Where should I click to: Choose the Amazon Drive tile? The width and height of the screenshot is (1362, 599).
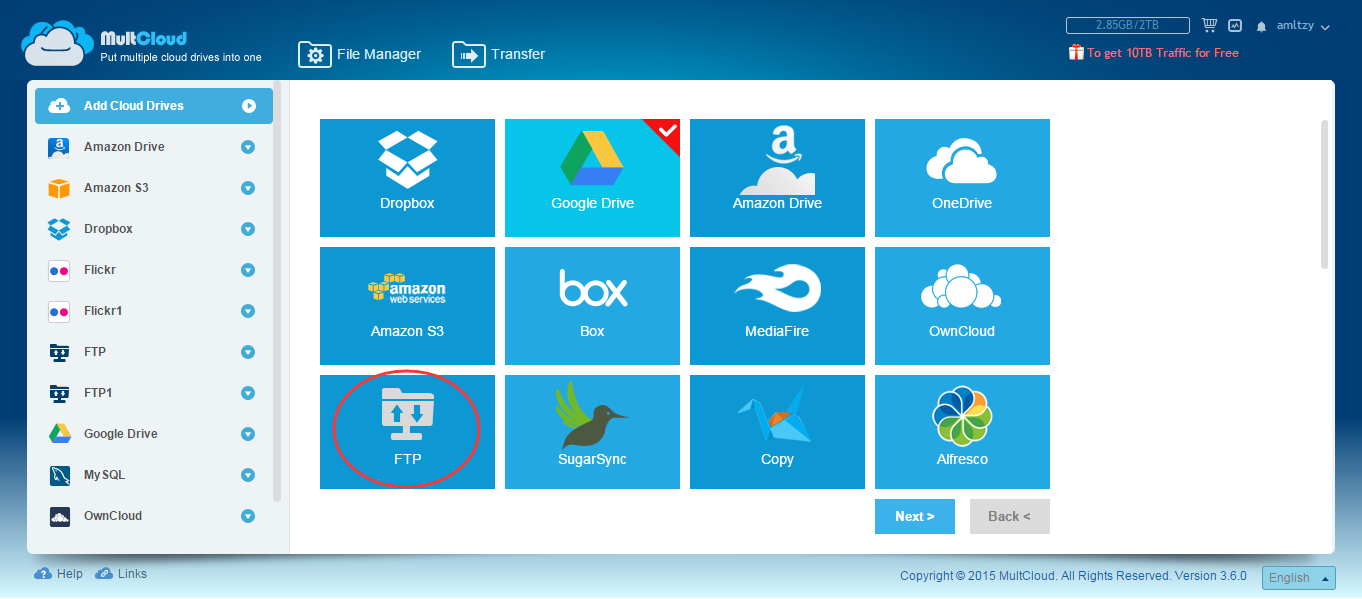pos(777,178)
